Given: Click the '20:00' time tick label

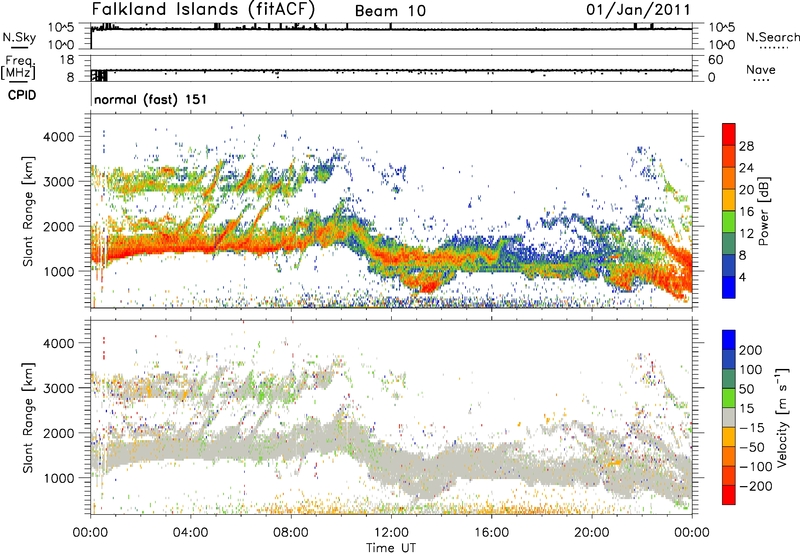Looking at the screenshot, I should 592,533.
